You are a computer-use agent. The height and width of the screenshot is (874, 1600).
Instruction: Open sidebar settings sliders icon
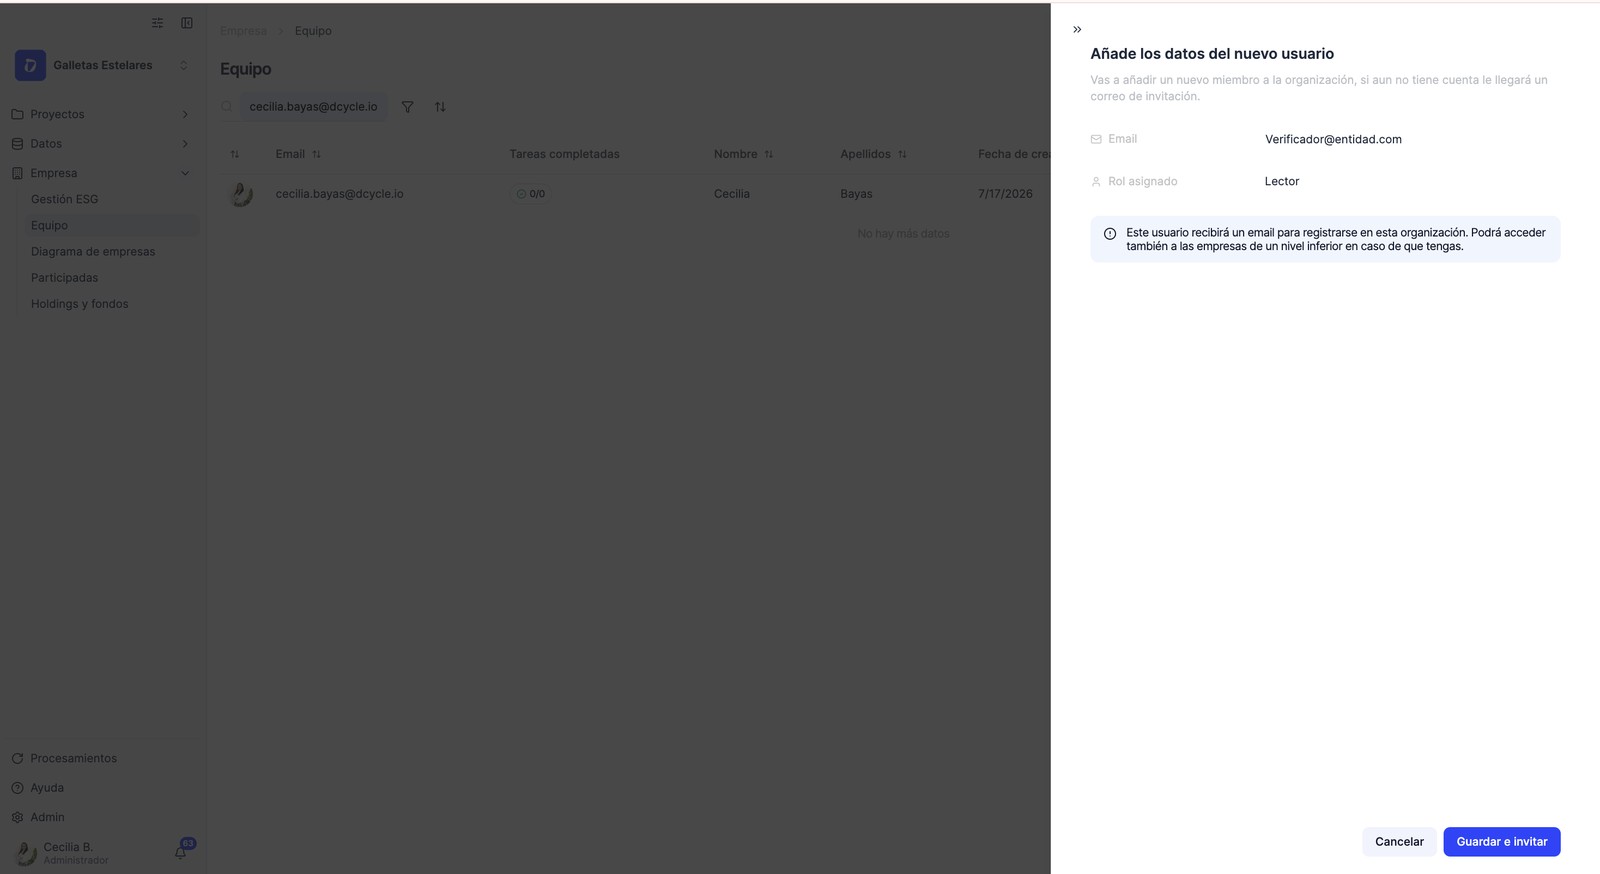pos(157,23)
